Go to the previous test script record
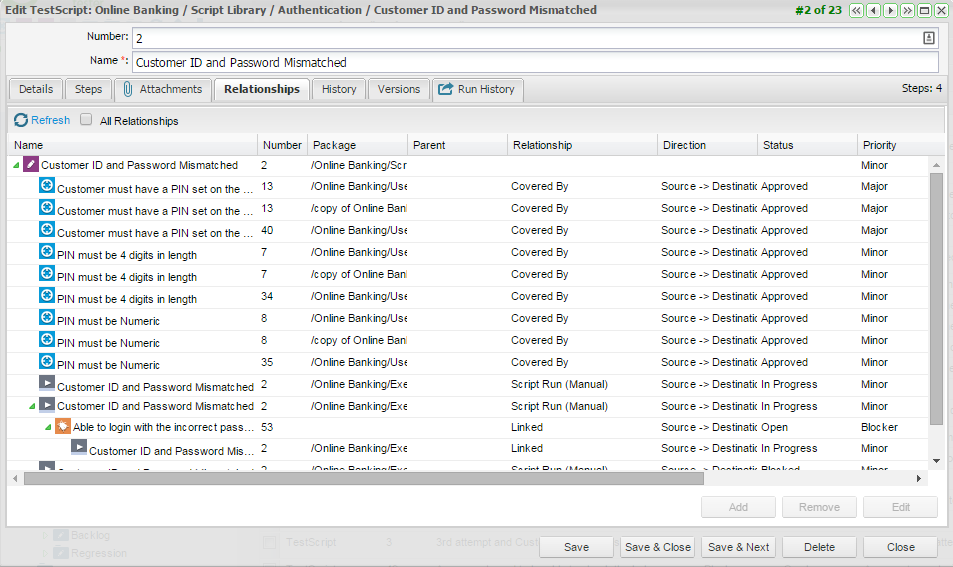Image resolution: width=953 pixels, height=567 pixels. (x=873, y=10)
